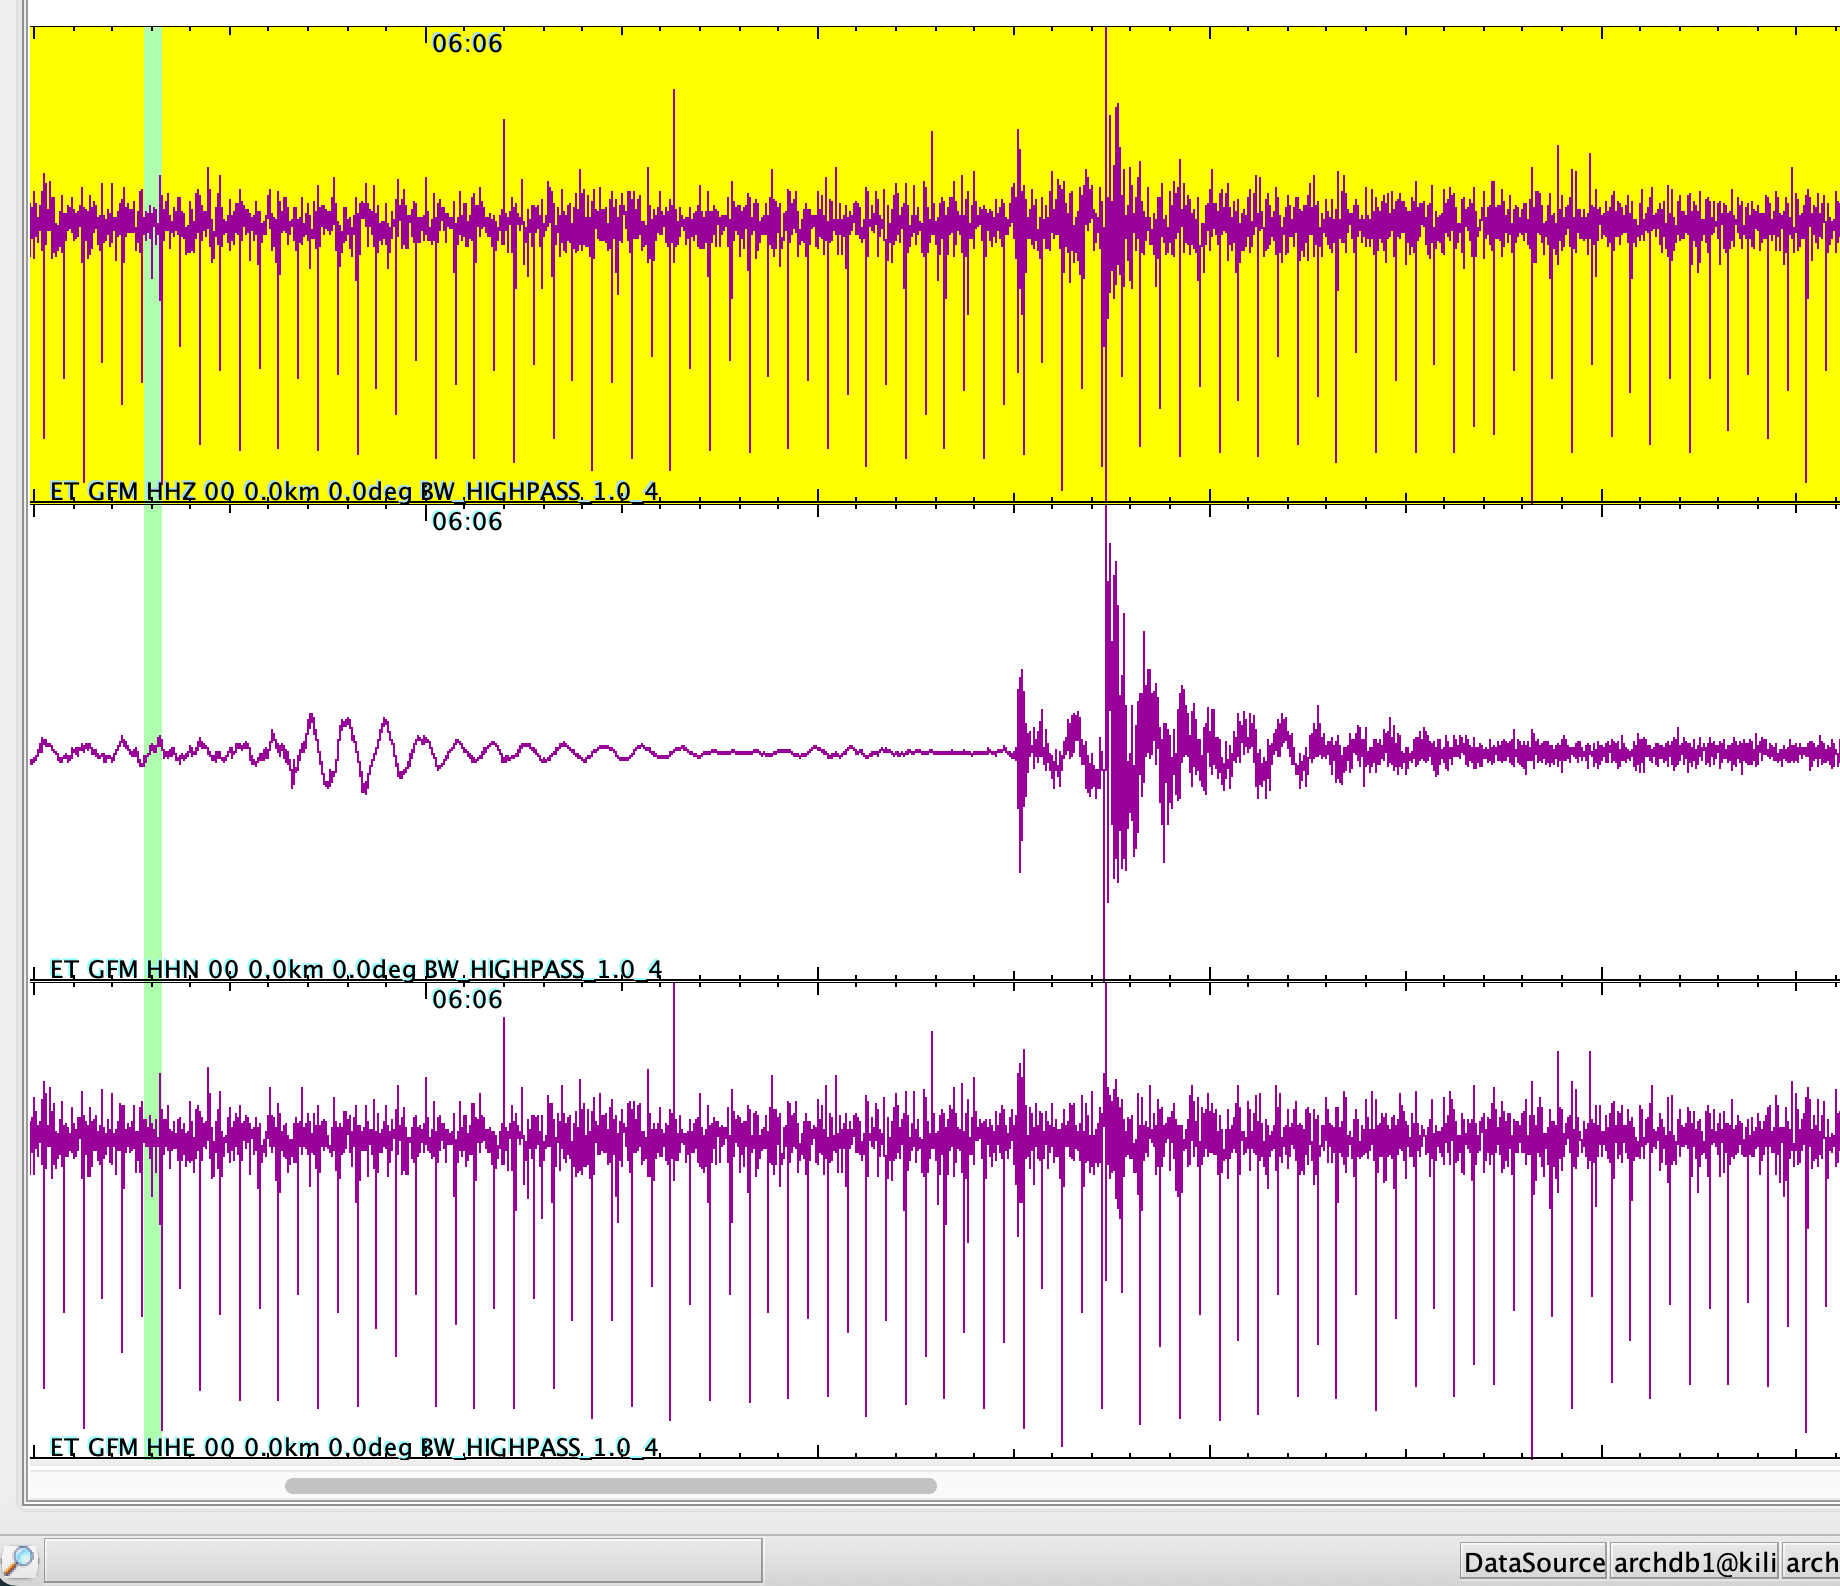
Task: Select the archdb1@kili status bar entry
Action: click(x=1694, y=1563)
